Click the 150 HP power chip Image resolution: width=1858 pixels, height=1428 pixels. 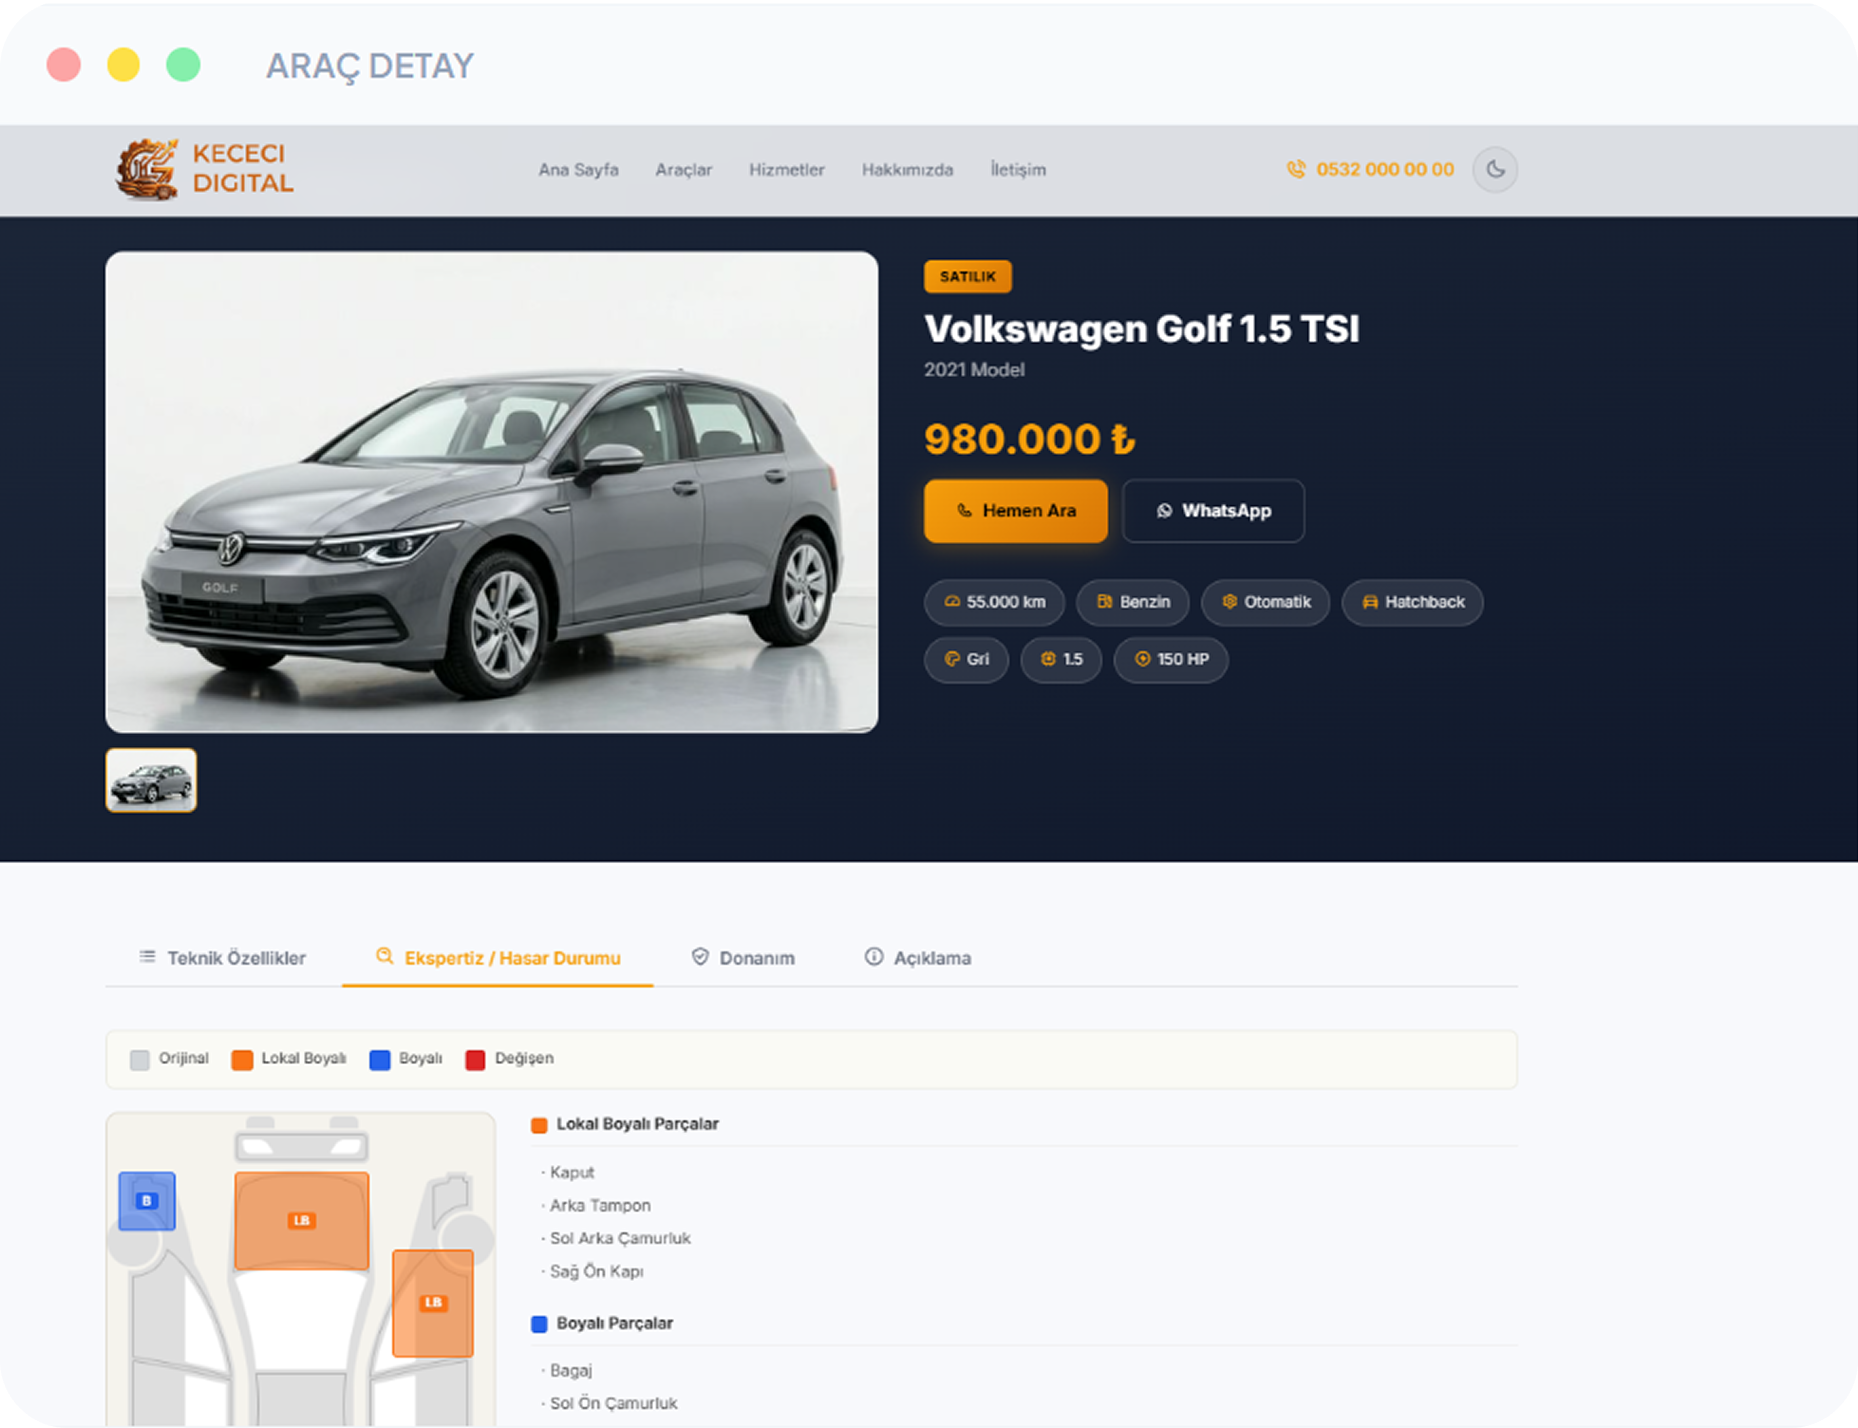coord(1170,659)
